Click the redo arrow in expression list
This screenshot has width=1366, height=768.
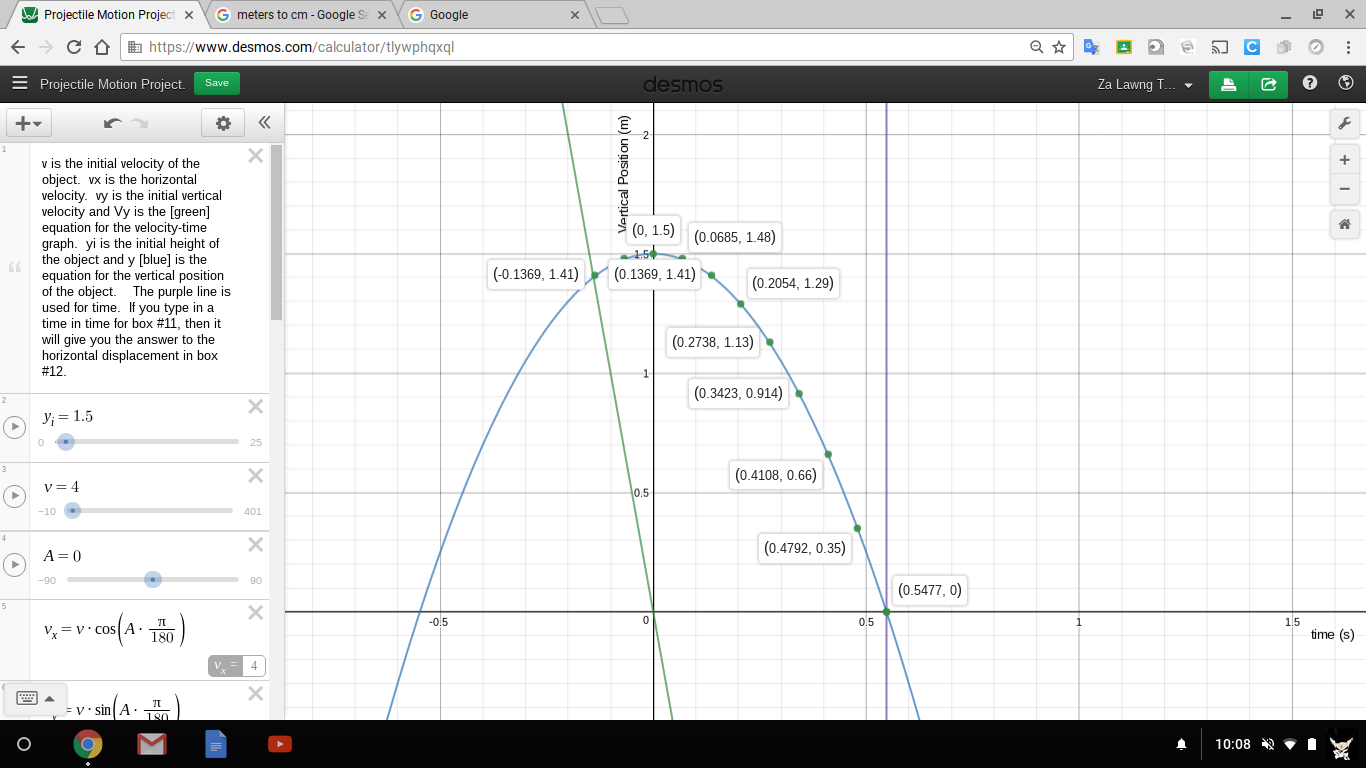[x=139, y=123]
